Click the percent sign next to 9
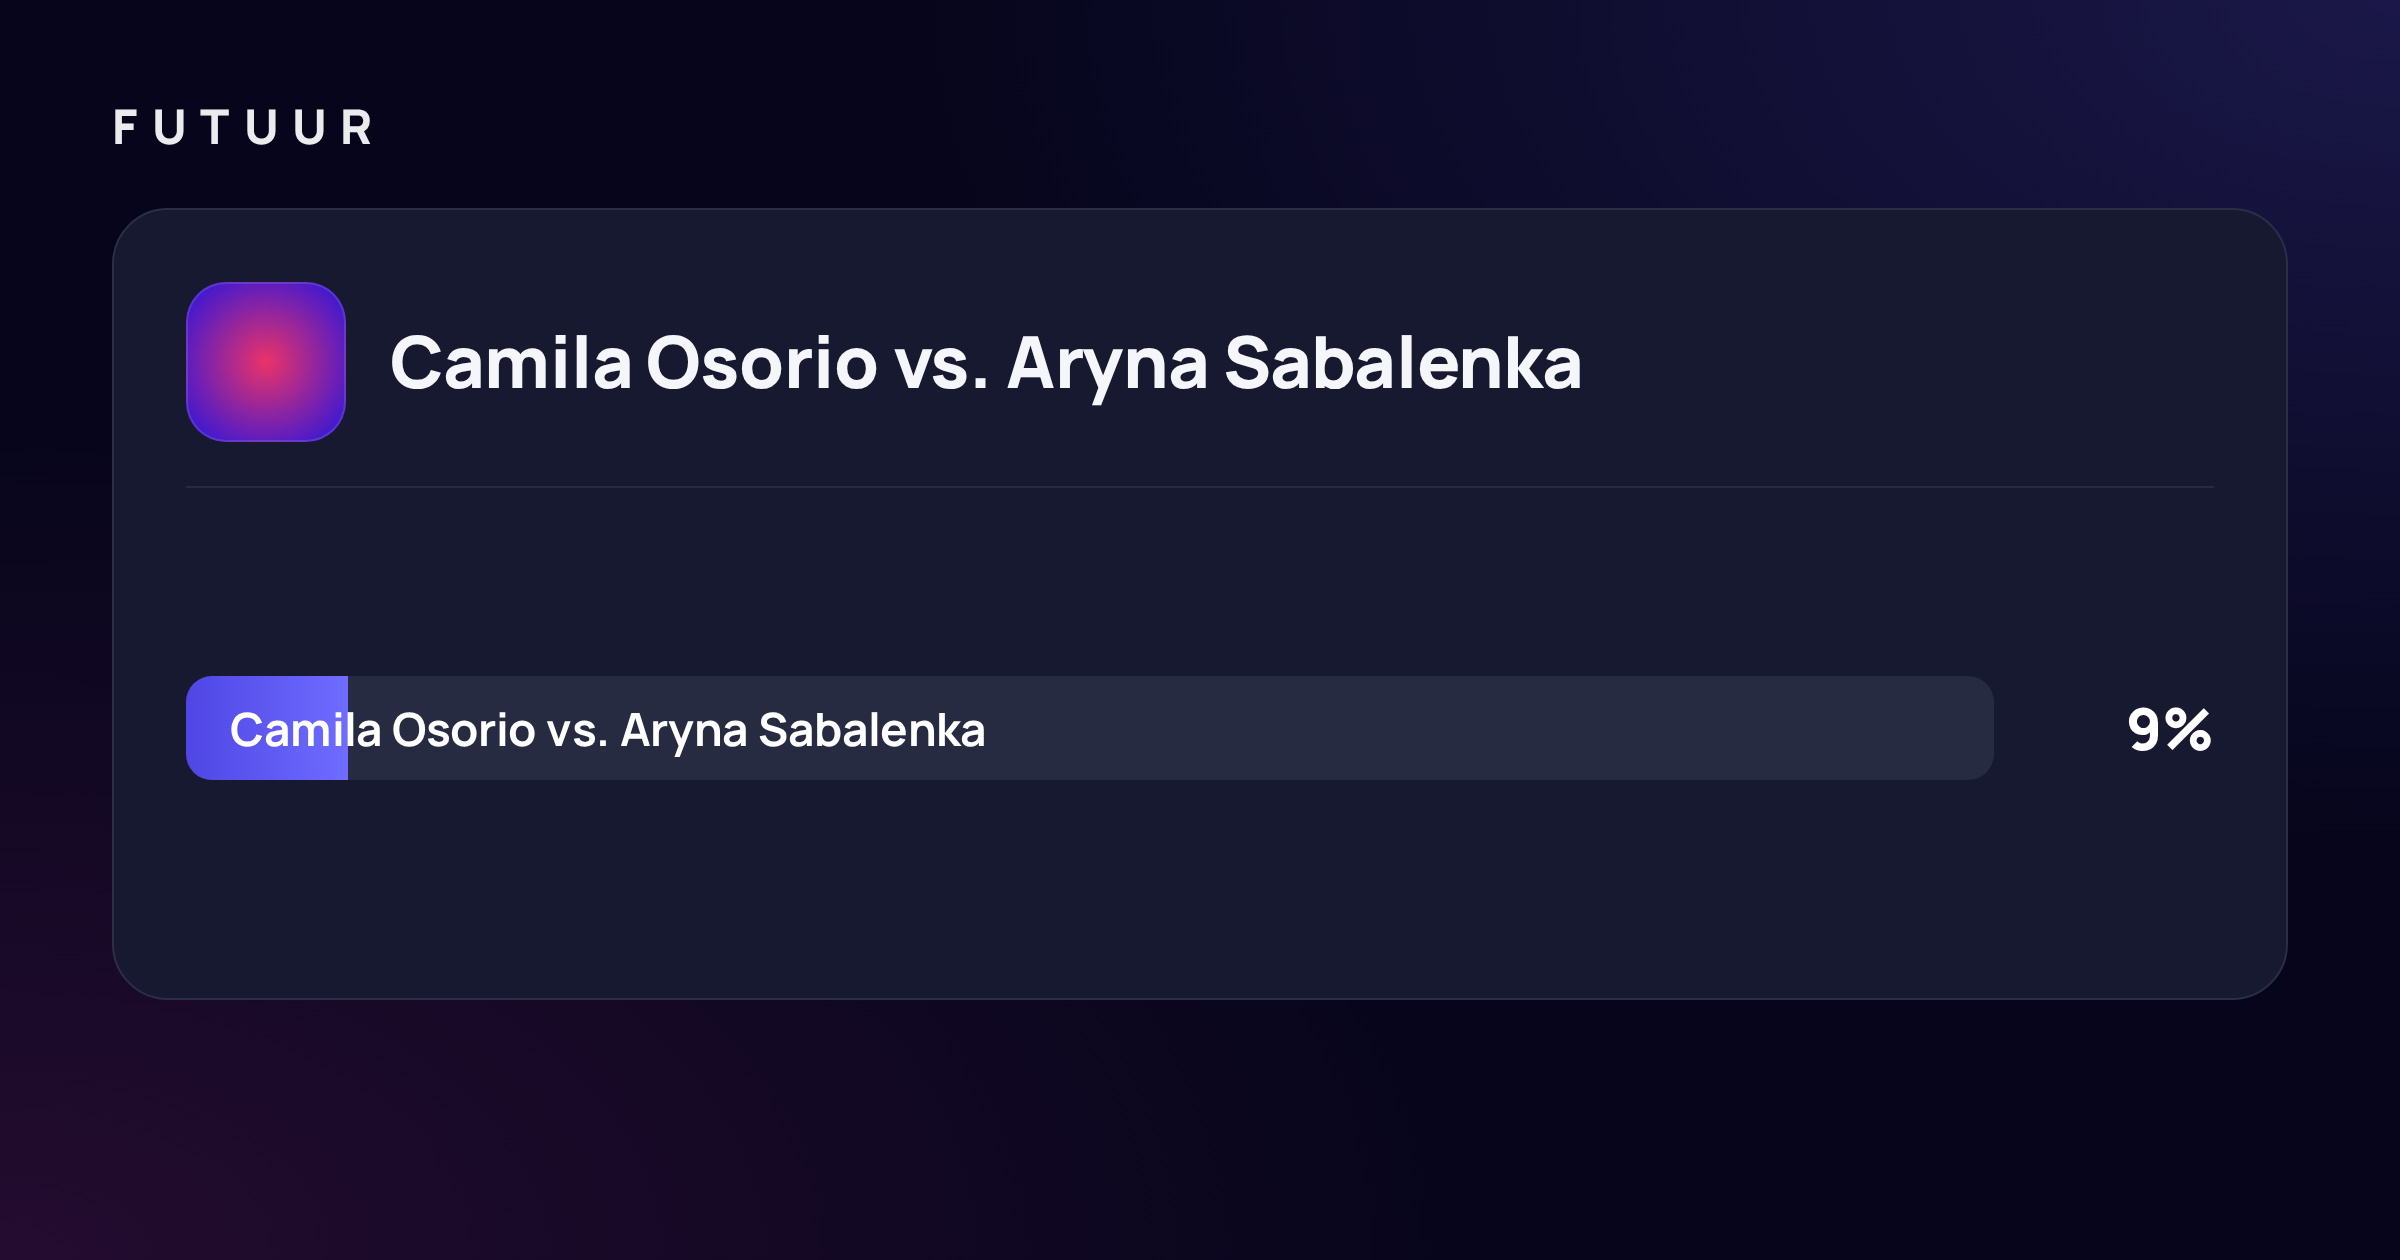 pyautogui.click(x=2188, y=729)
